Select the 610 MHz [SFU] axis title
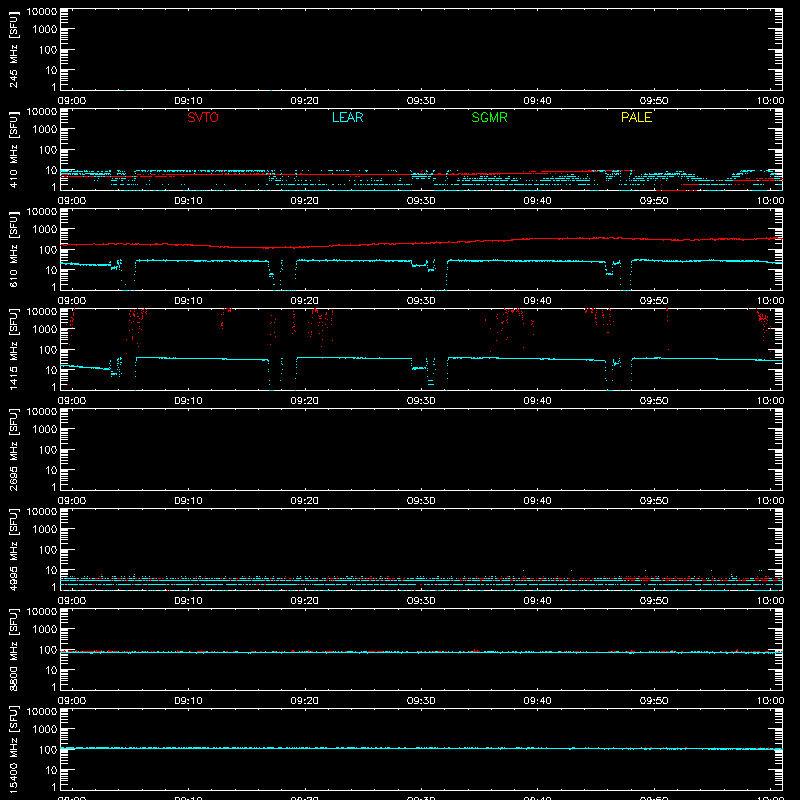The image size is (800, 800). (13, 250)
